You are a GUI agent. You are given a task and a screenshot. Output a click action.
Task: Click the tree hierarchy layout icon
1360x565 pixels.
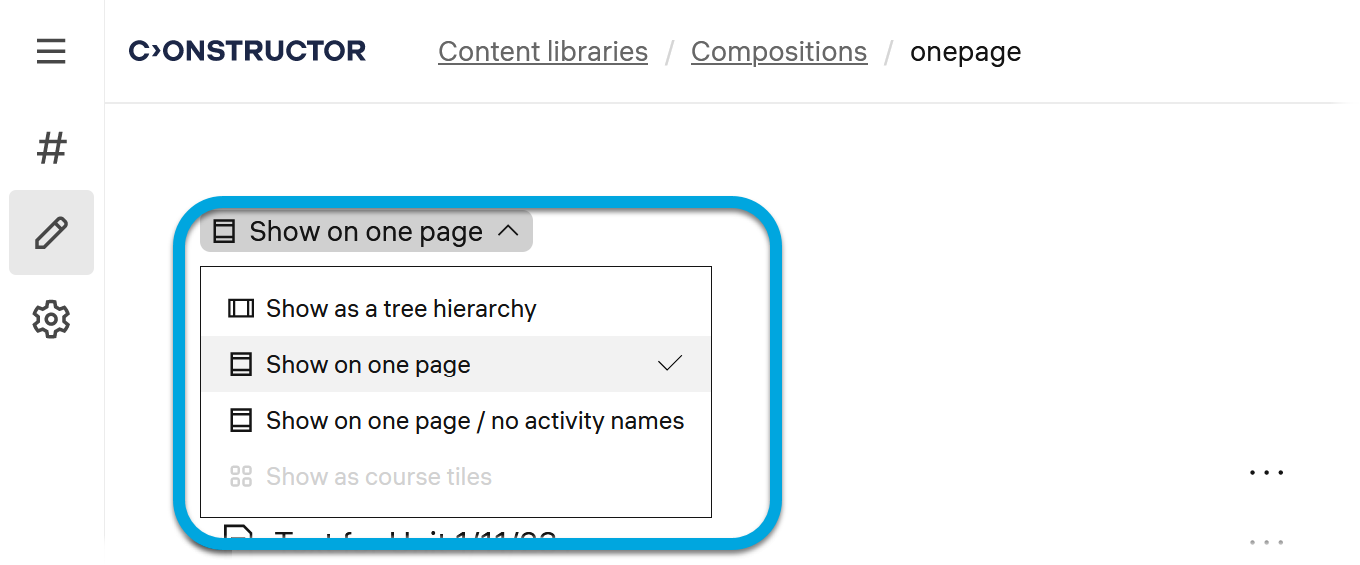(x=240, y=309)
